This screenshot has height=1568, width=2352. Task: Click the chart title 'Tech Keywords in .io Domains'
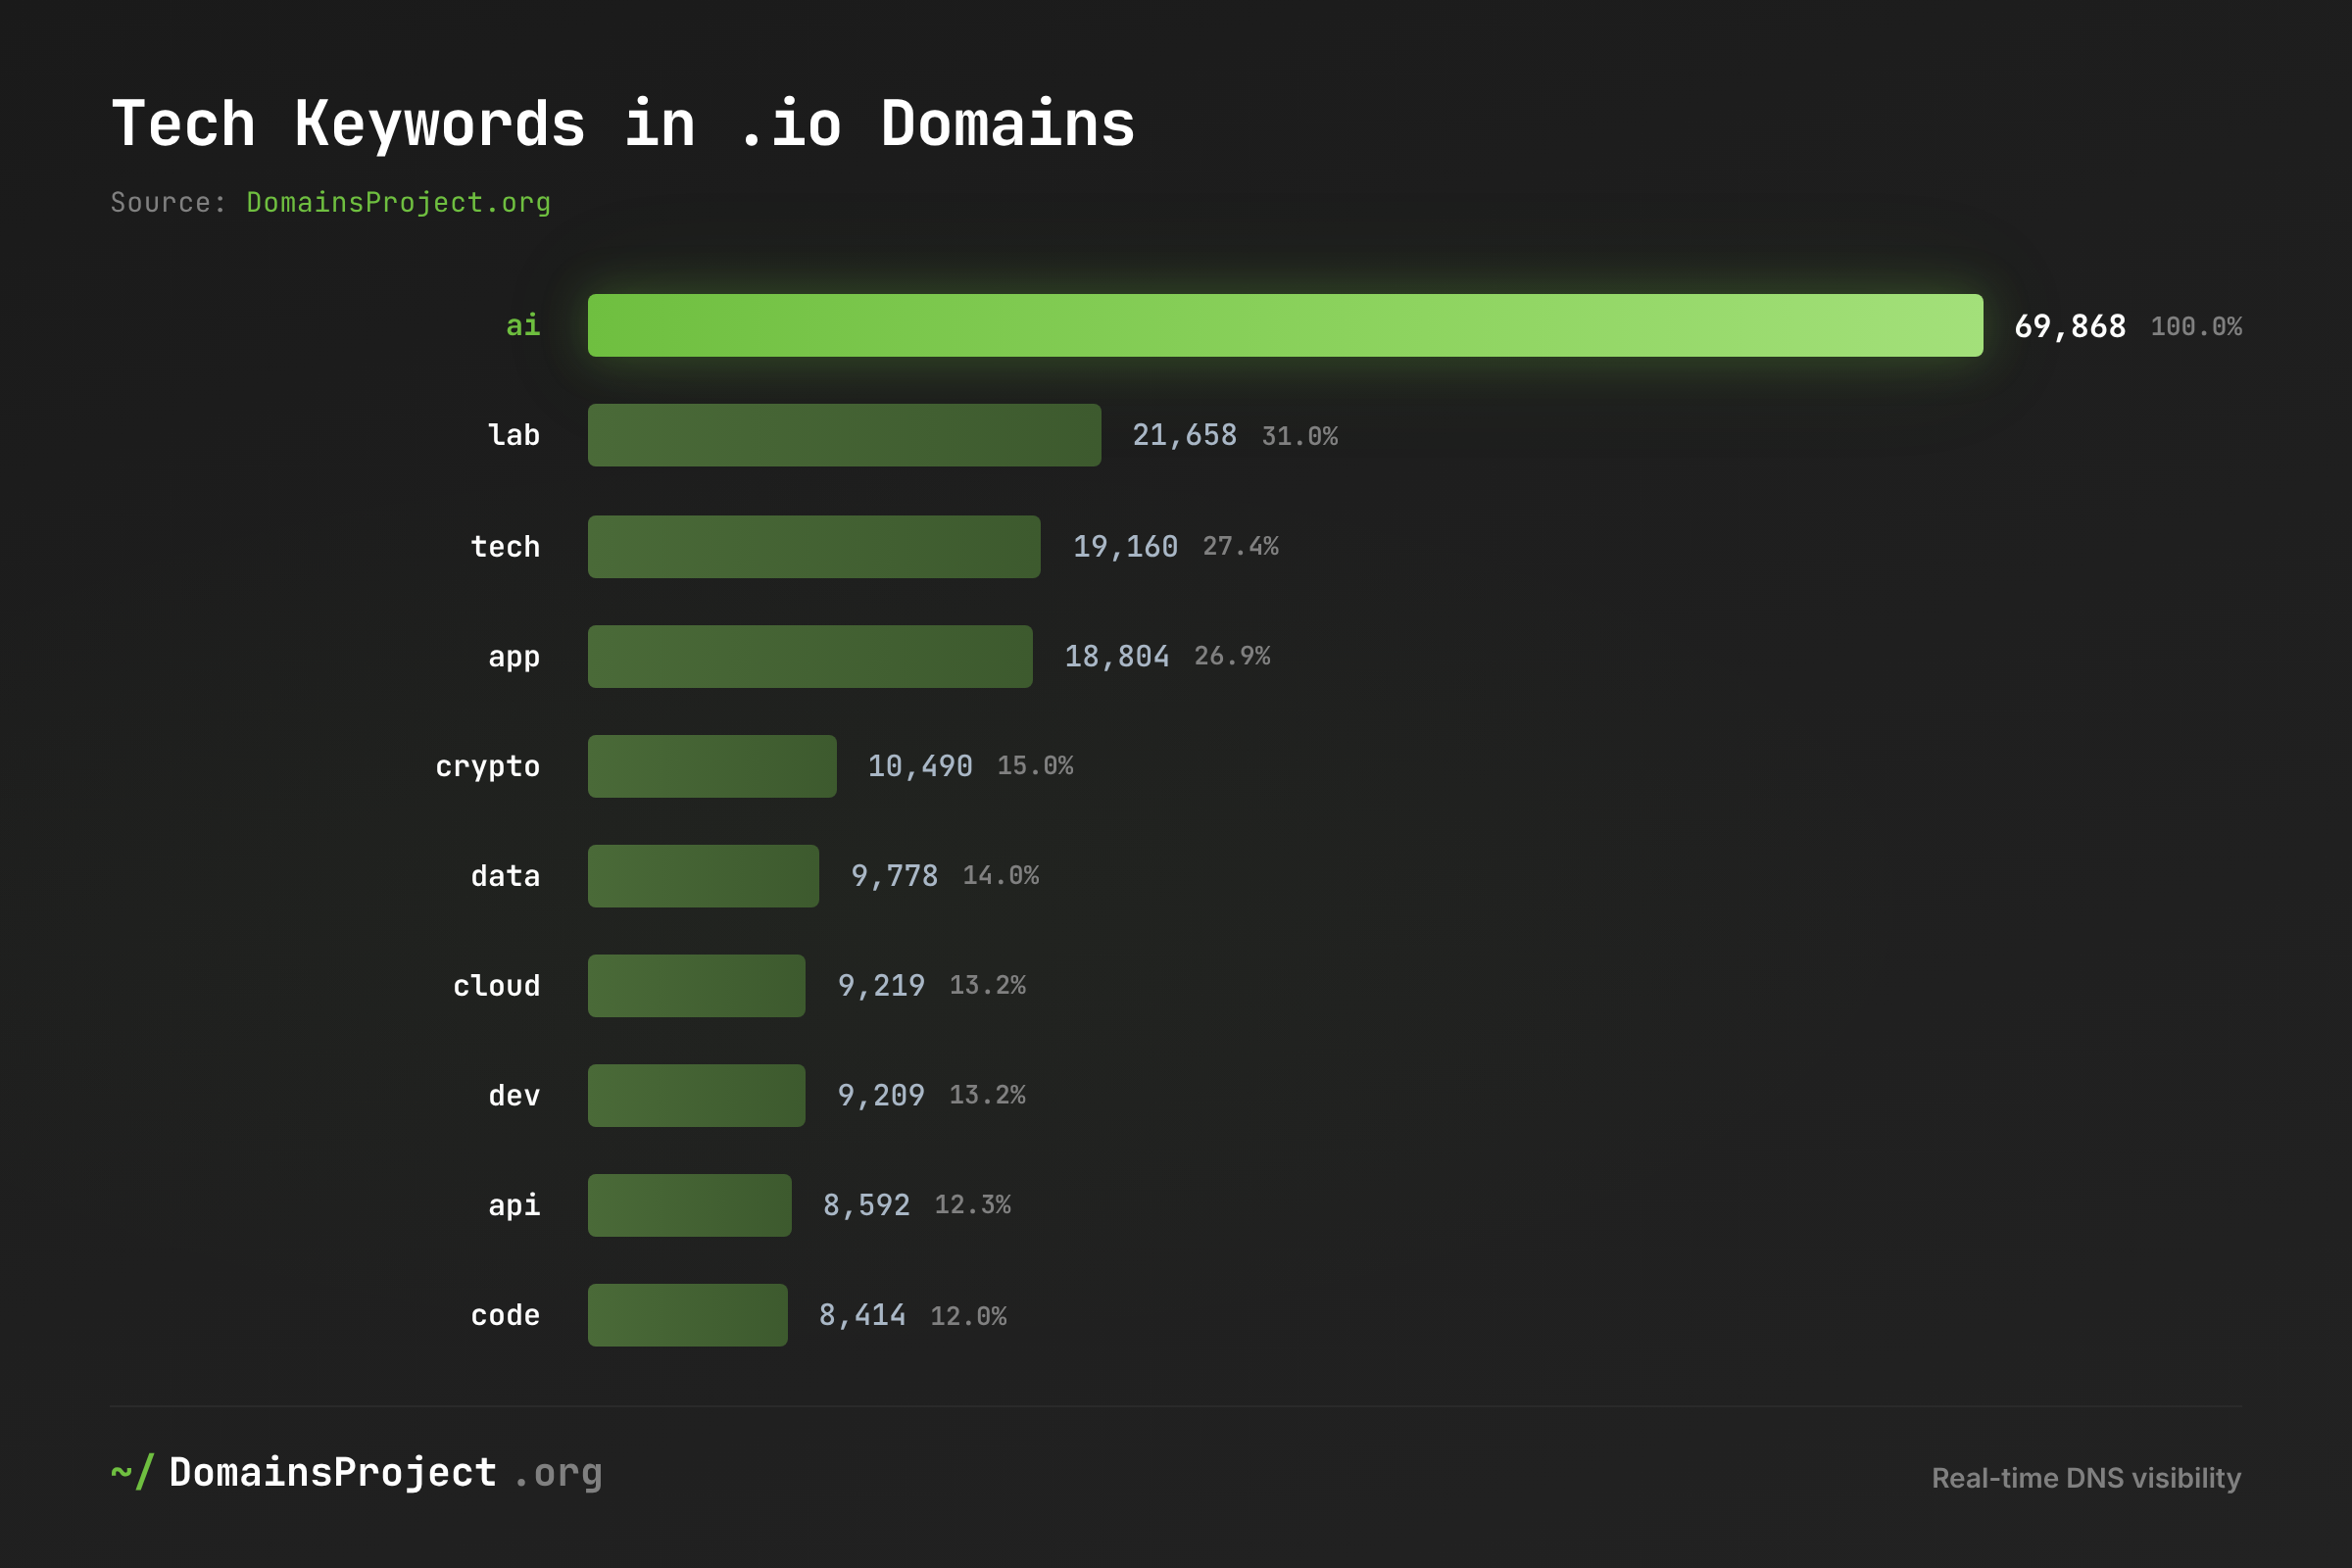(x=623, y=125)
